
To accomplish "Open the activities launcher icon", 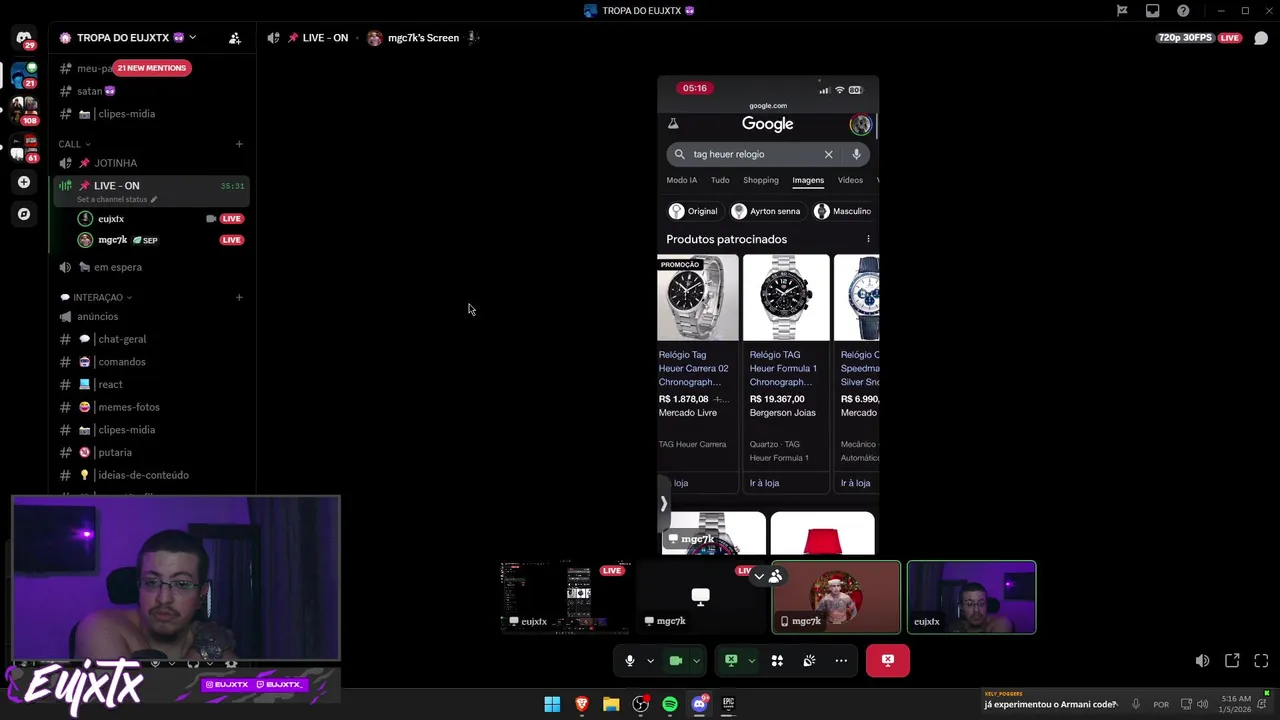I will (x=777, y=660).
